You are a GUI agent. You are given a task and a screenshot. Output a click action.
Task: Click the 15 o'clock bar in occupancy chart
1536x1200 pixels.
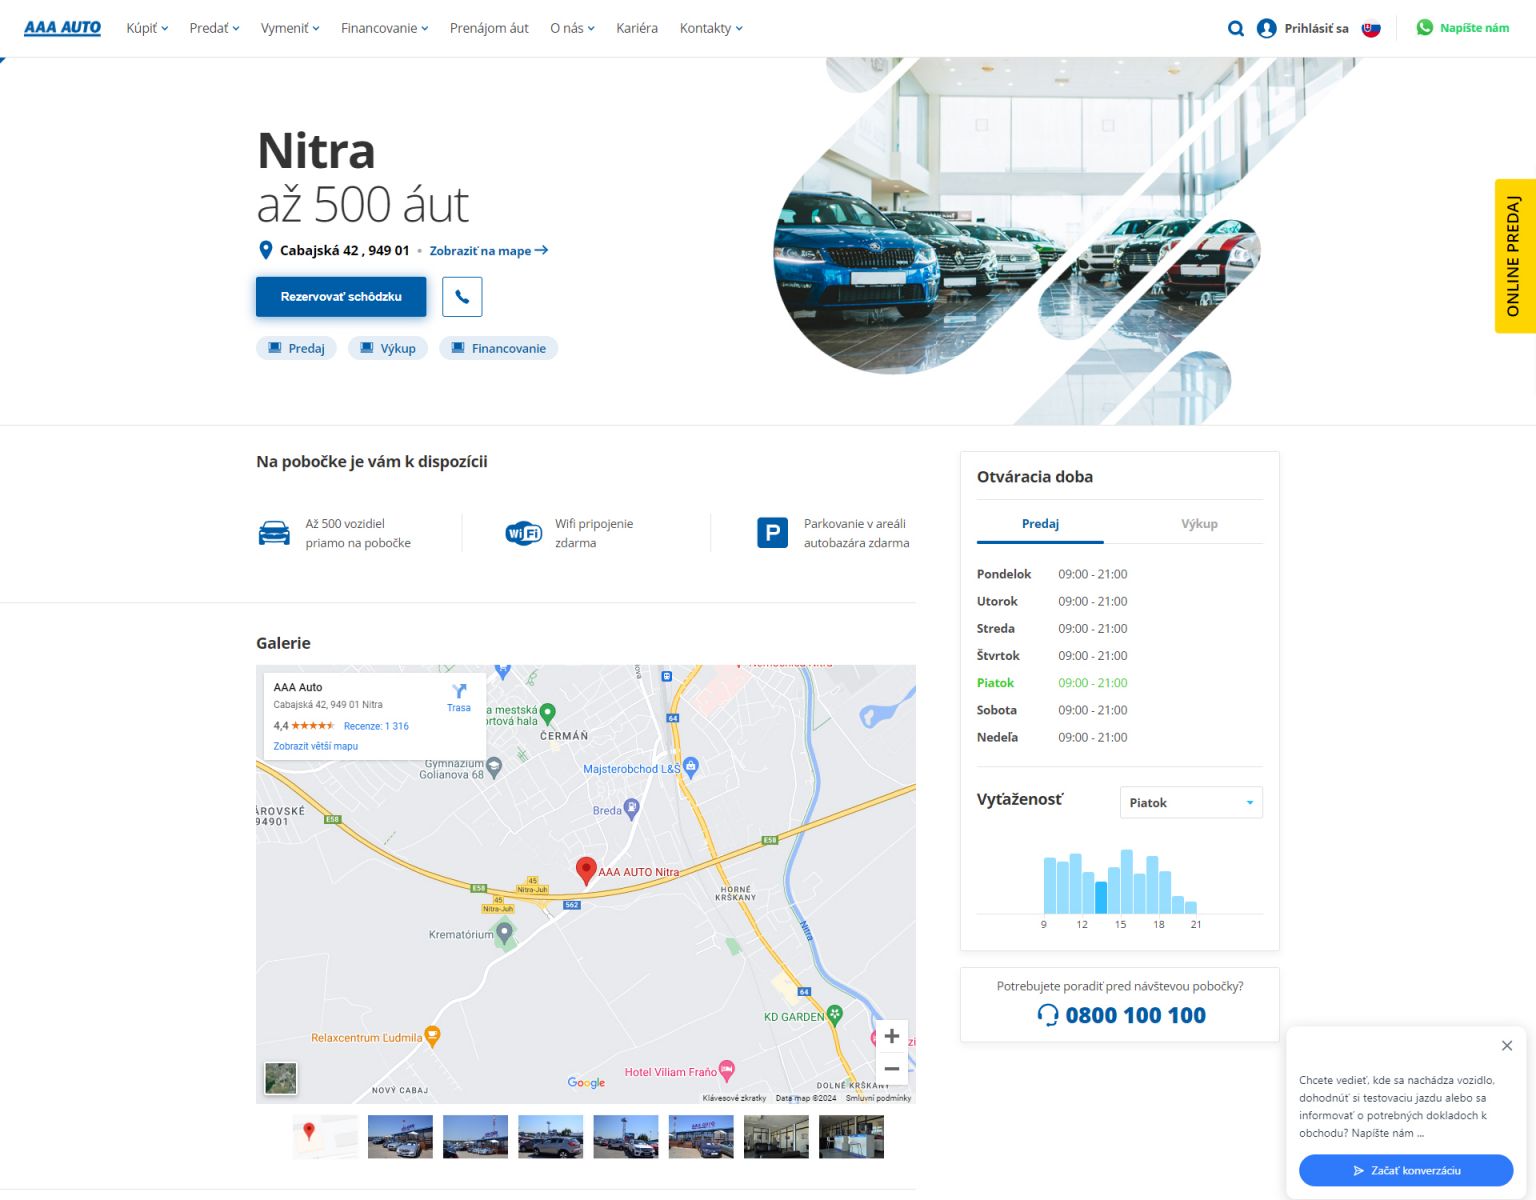tap(1127, 882)
